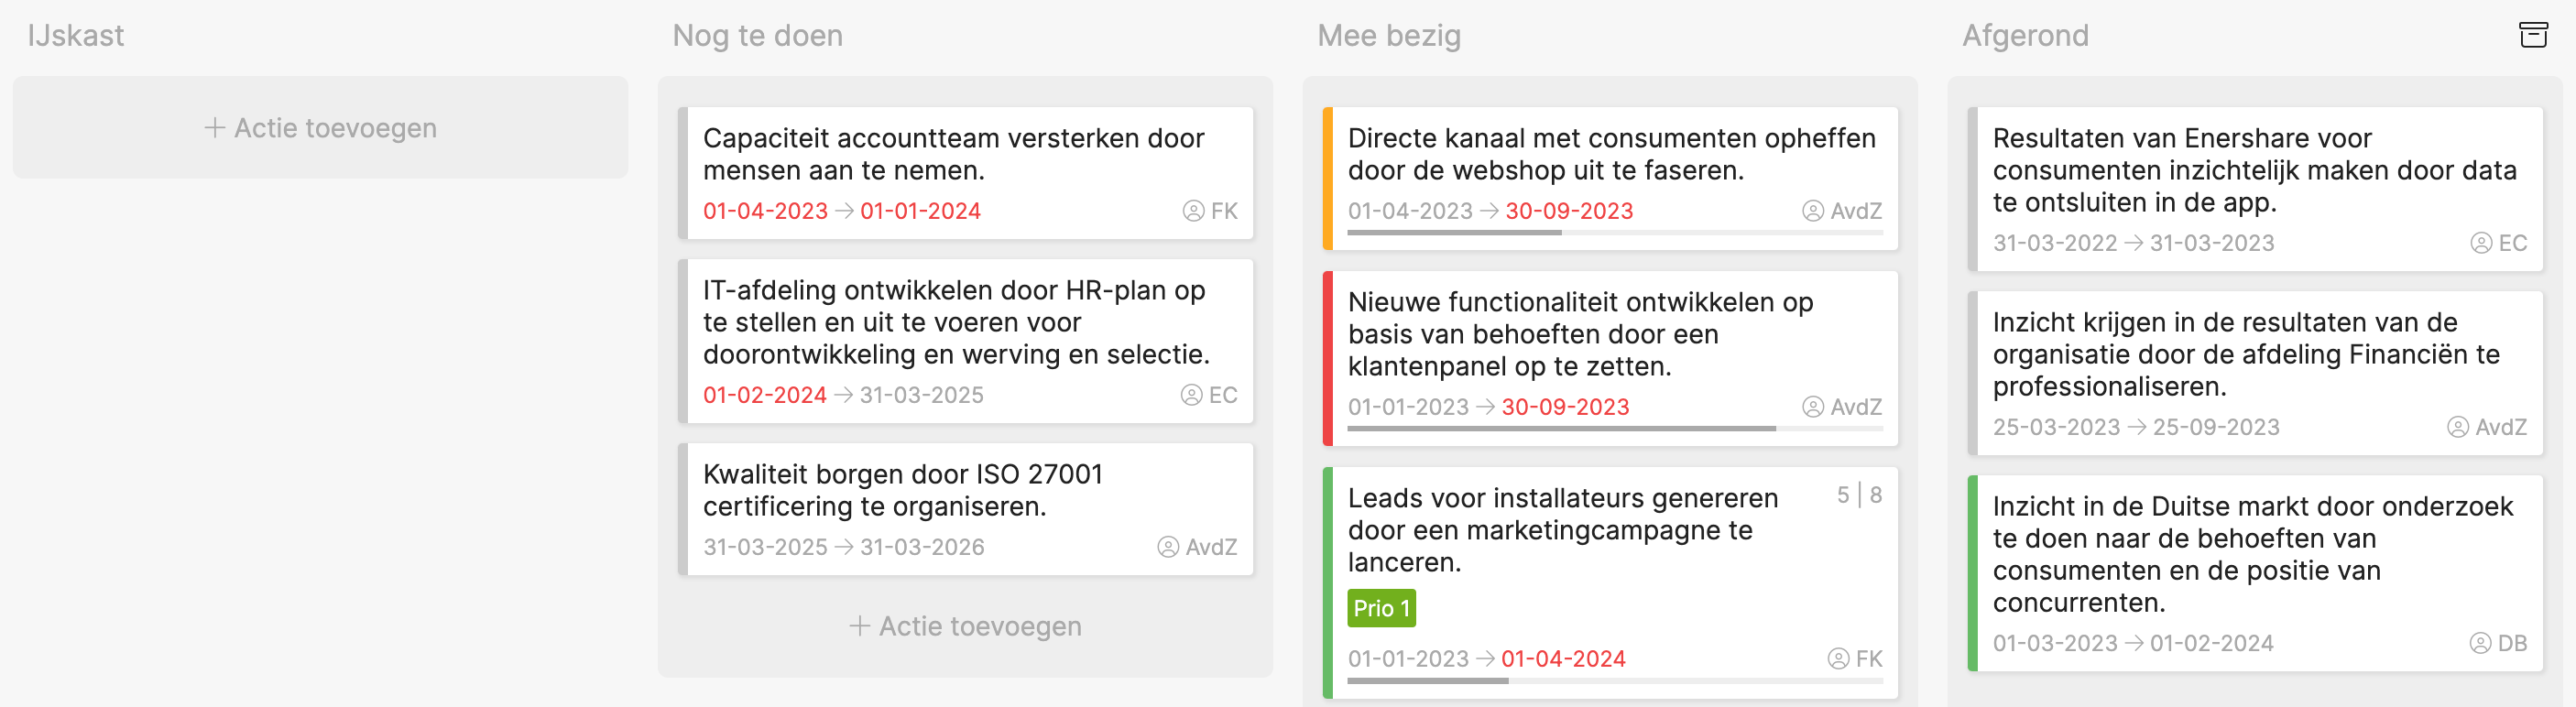Click the EC assignee icon on IT-afdeling card
Image resolution: width=2576 pixels, height=707 pixels.
click(x=1191, y=395)
